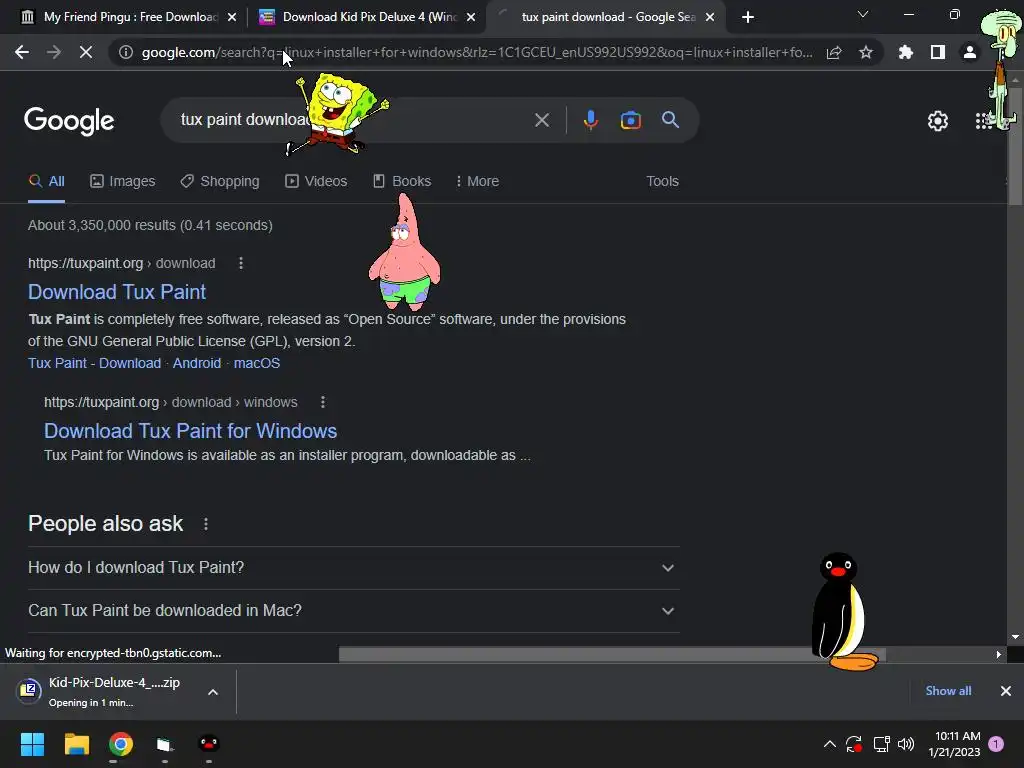Go back to the previous page
Viewport: 1024px width, 768px height.
[22, 52]
